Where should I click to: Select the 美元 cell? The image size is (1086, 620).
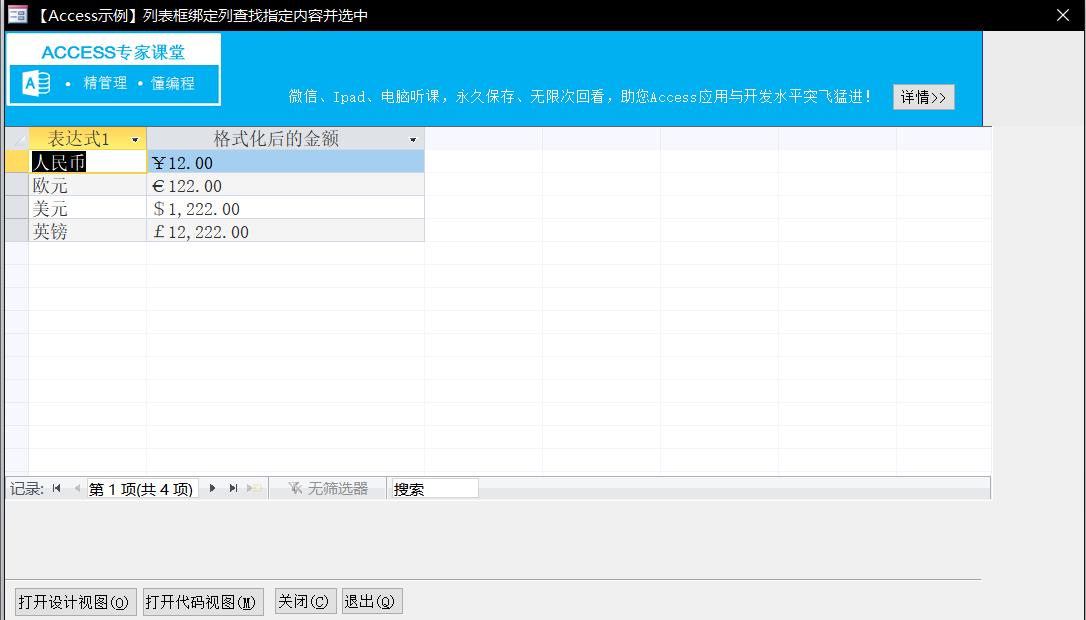click(87, 208)
